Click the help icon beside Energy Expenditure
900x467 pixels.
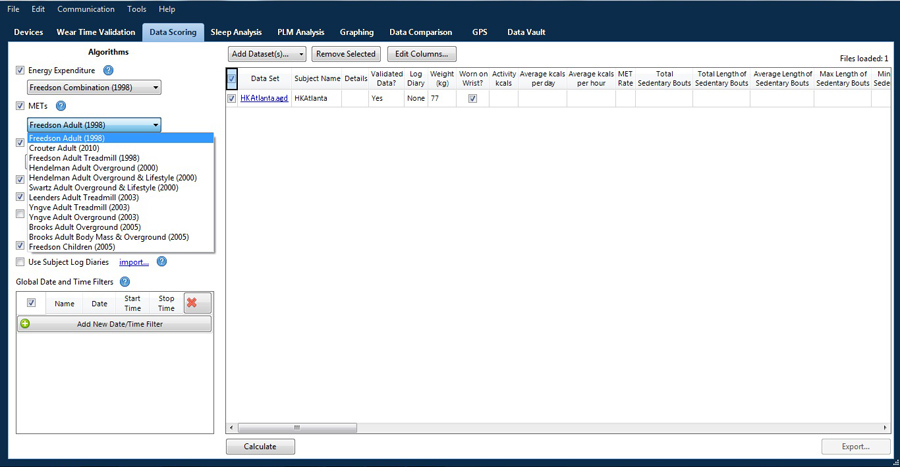pos(108,71)
